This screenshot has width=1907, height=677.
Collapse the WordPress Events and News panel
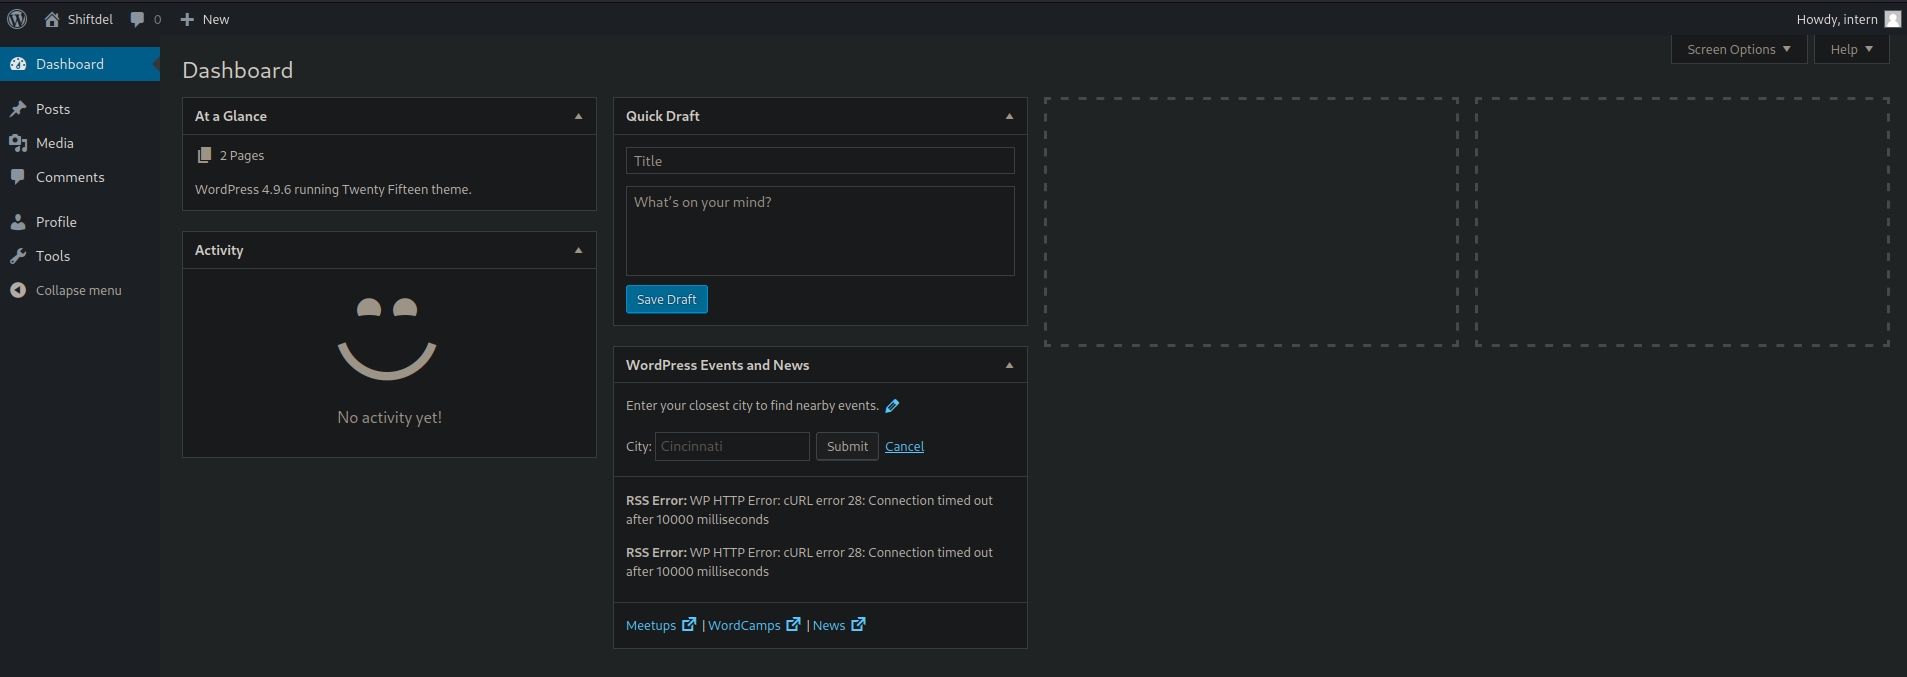click(1009, 365)
